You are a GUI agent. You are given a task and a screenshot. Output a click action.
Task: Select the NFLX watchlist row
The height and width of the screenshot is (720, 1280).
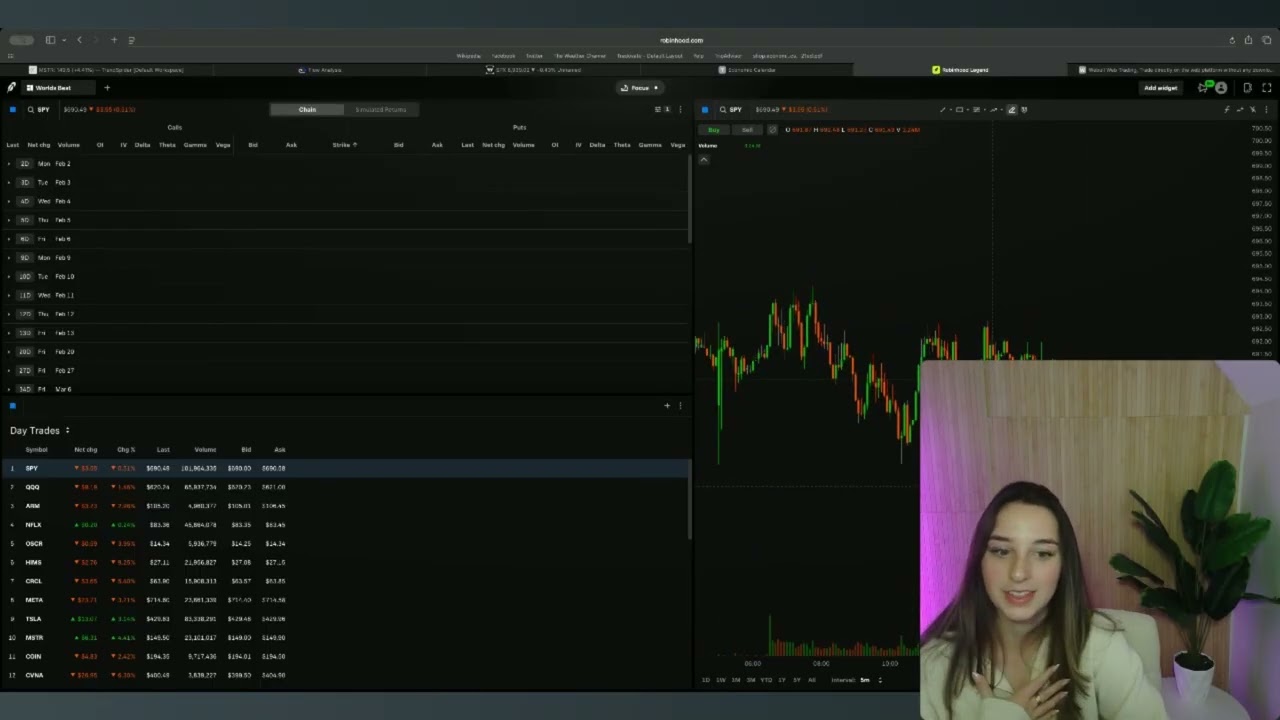click(345, 525)
